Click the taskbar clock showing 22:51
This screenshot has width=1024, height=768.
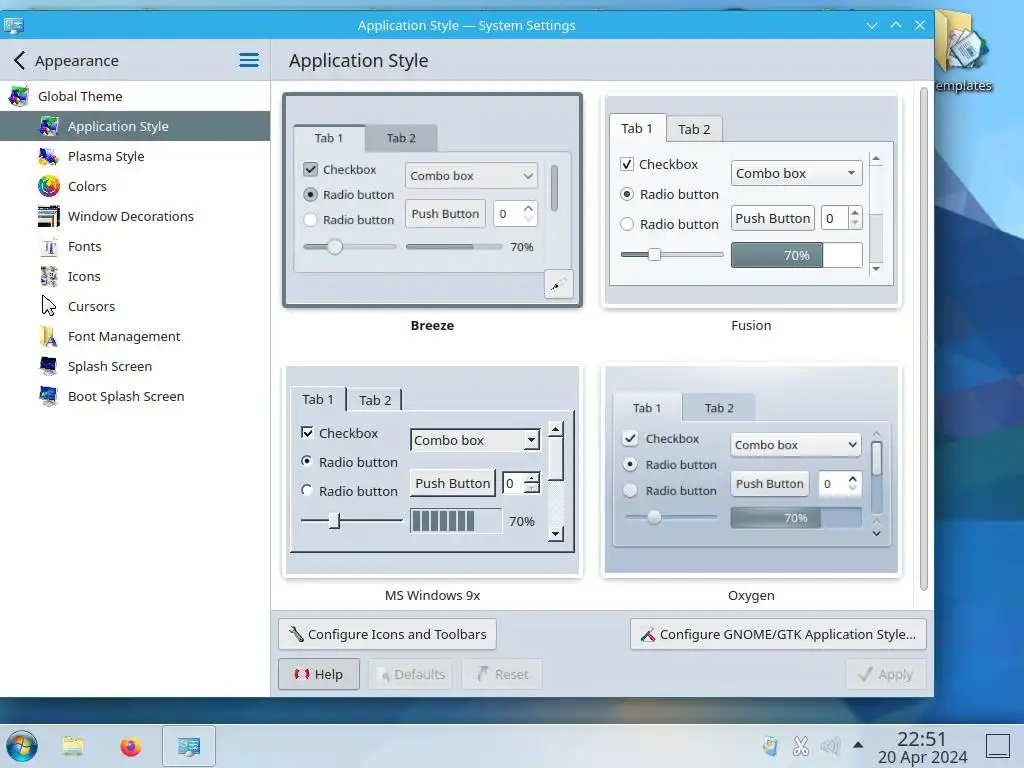[921, 747]
